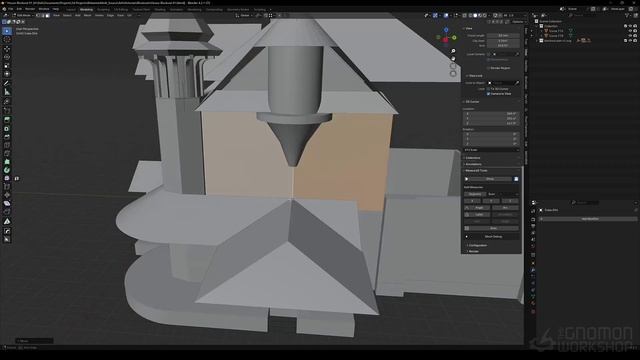Adjust 3D Cursor Location X slider
The image size is (640, 360).
pos(491,113)
